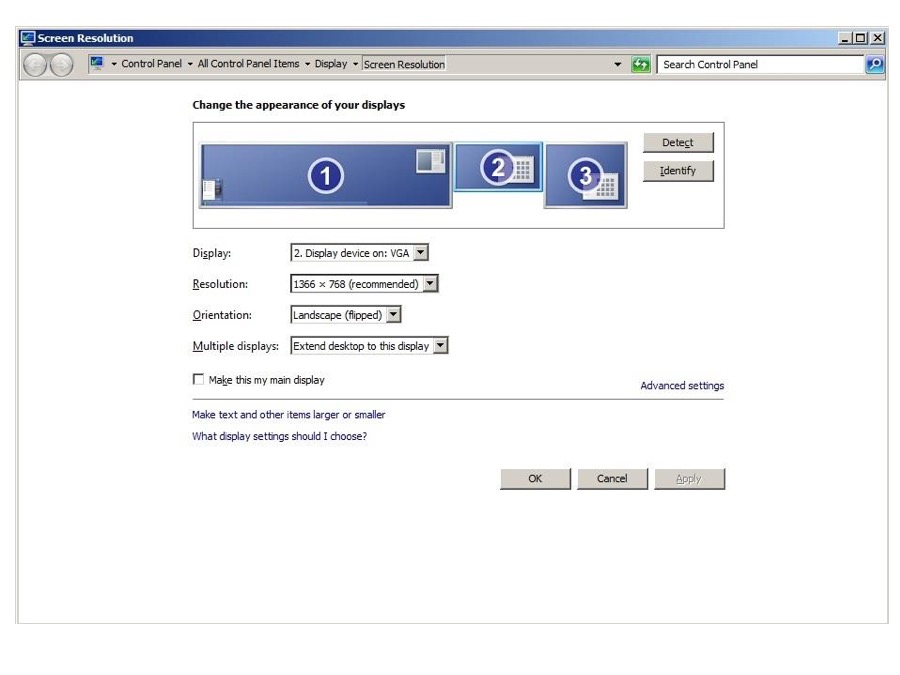Select monitor 1 in display preview
900x675 pixels.
coord(325,176)
